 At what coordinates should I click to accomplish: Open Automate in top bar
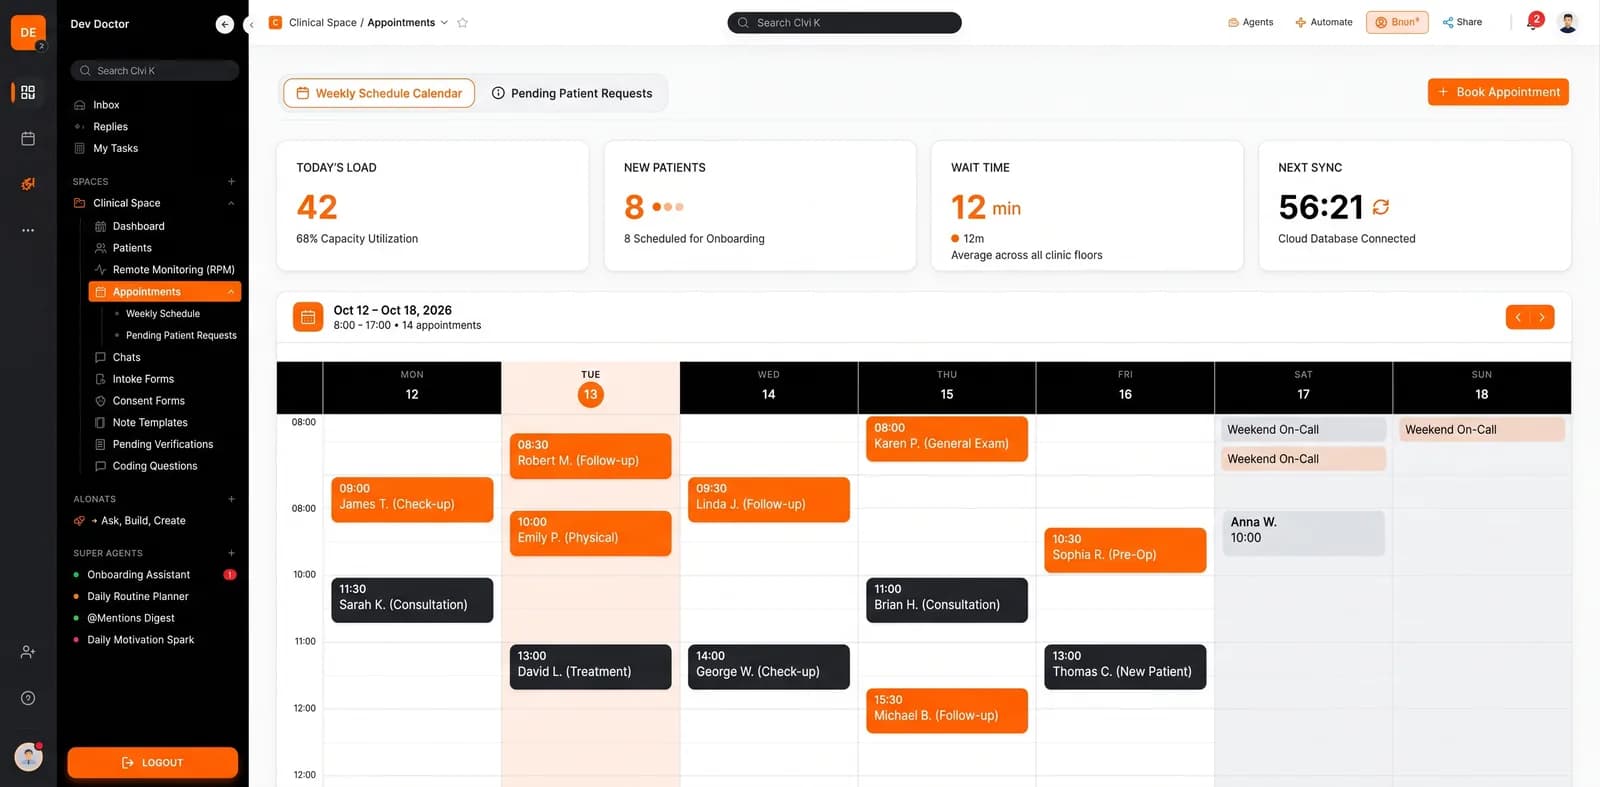click(x=1323, y=22)
